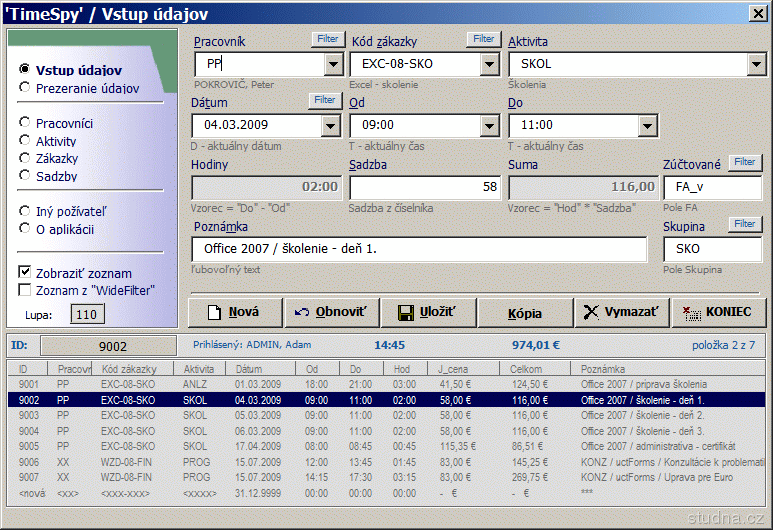The width and height of the screenshot is (773, 530).
Task: Exit the app via KONIEC button
Action: point(719,312)
